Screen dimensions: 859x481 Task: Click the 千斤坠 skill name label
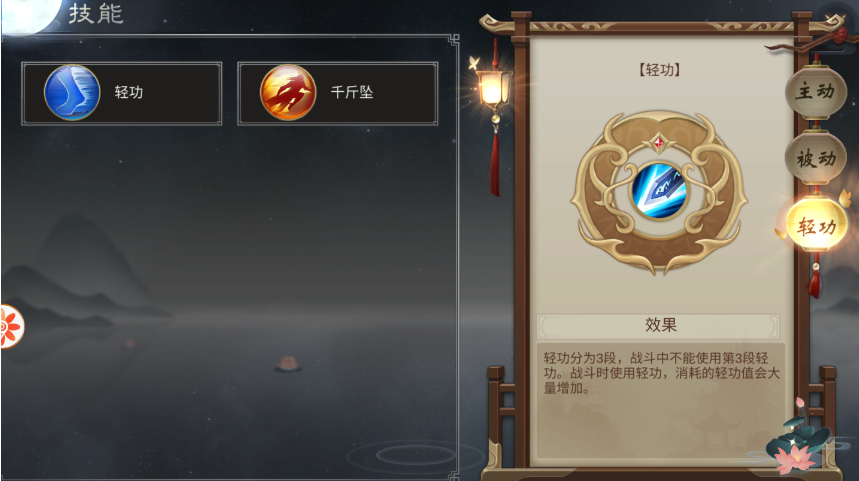pyautogui.click(x=352, y=92)
